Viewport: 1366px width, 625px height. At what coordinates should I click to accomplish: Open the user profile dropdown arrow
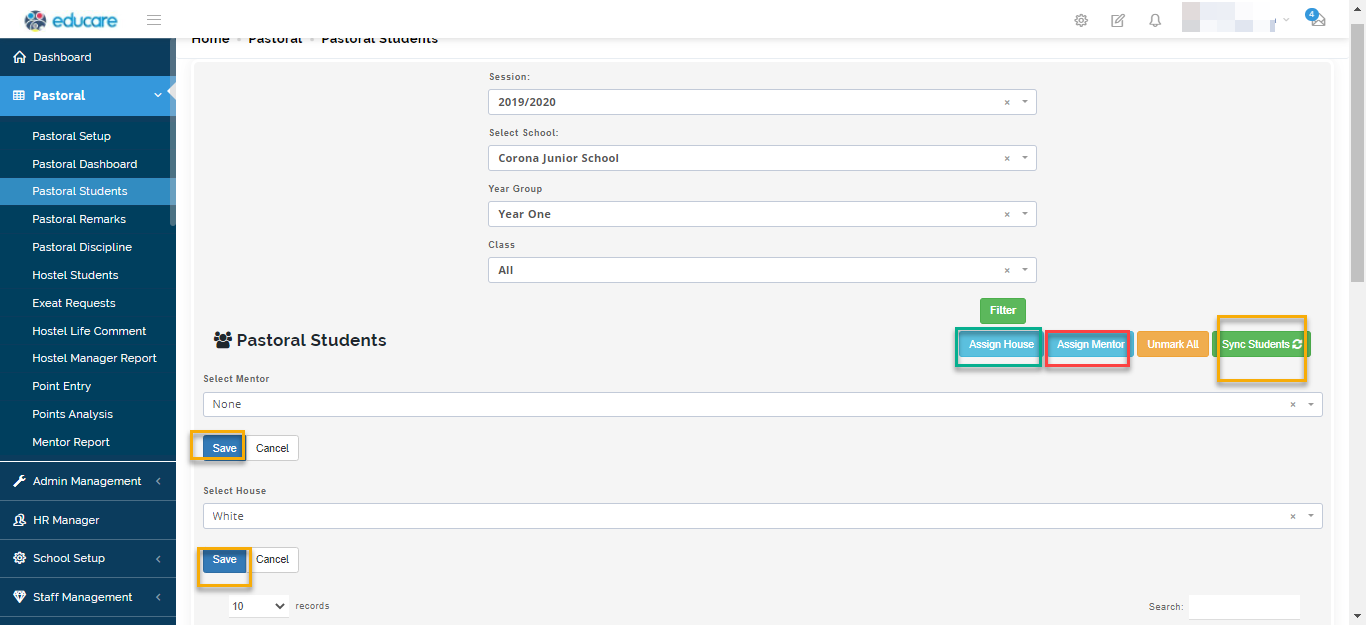[x=1286, y=20]
